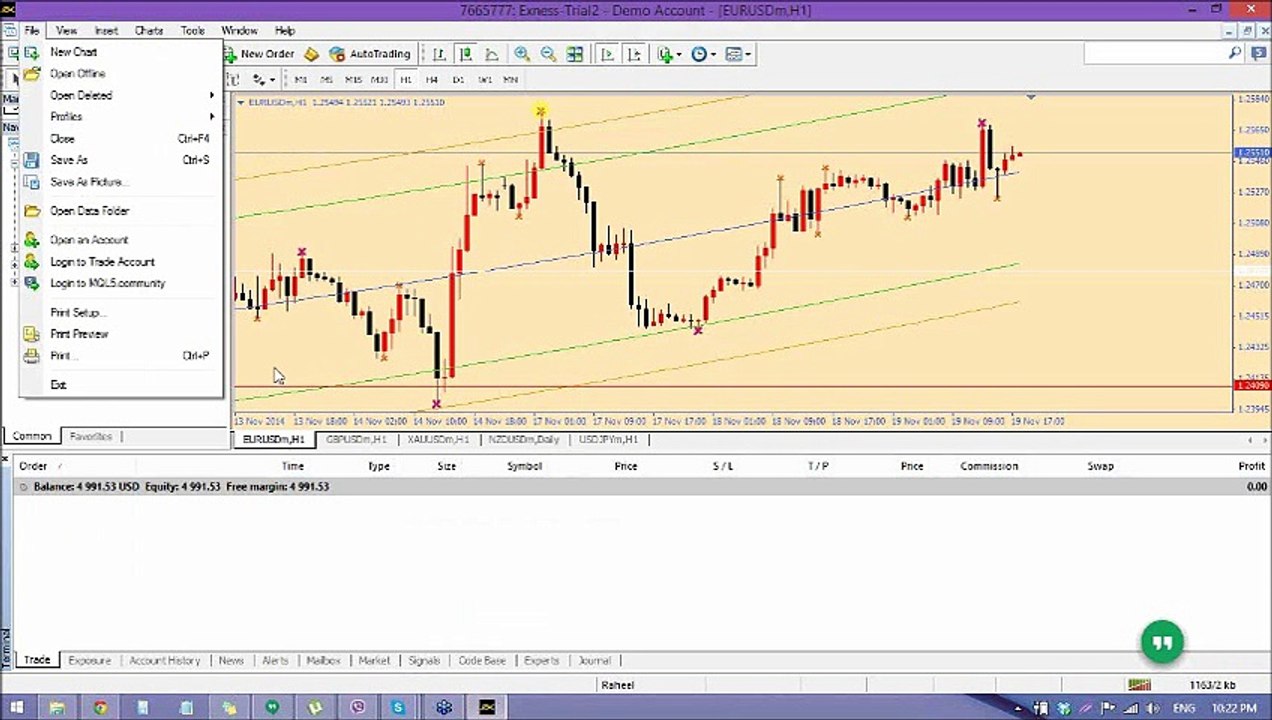Open the Insert menu
The width and height of the screenshot is (1272, 720).
pyautogui.click(x=106, y=31)
